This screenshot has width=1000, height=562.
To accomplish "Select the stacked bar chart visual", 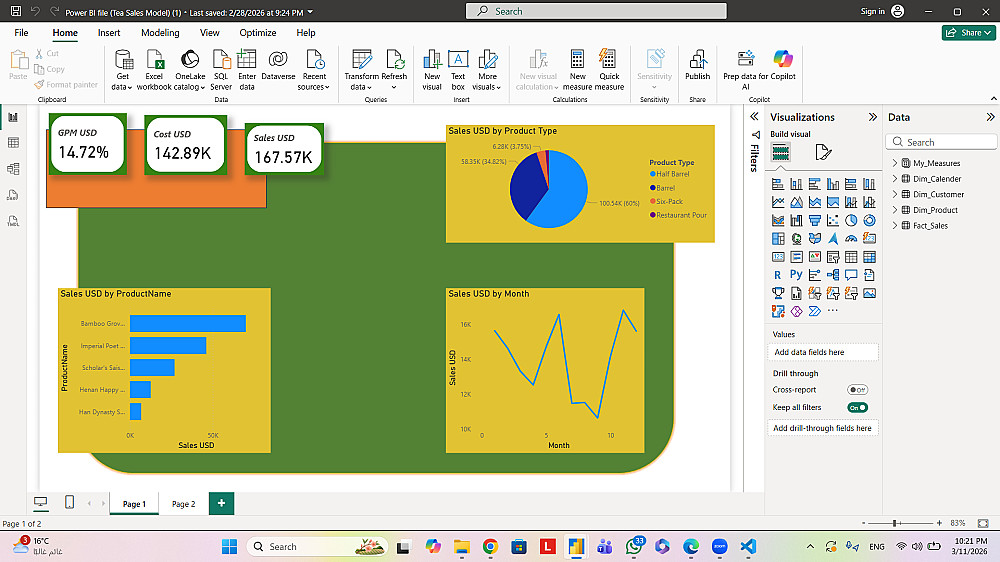I will 777,184.
